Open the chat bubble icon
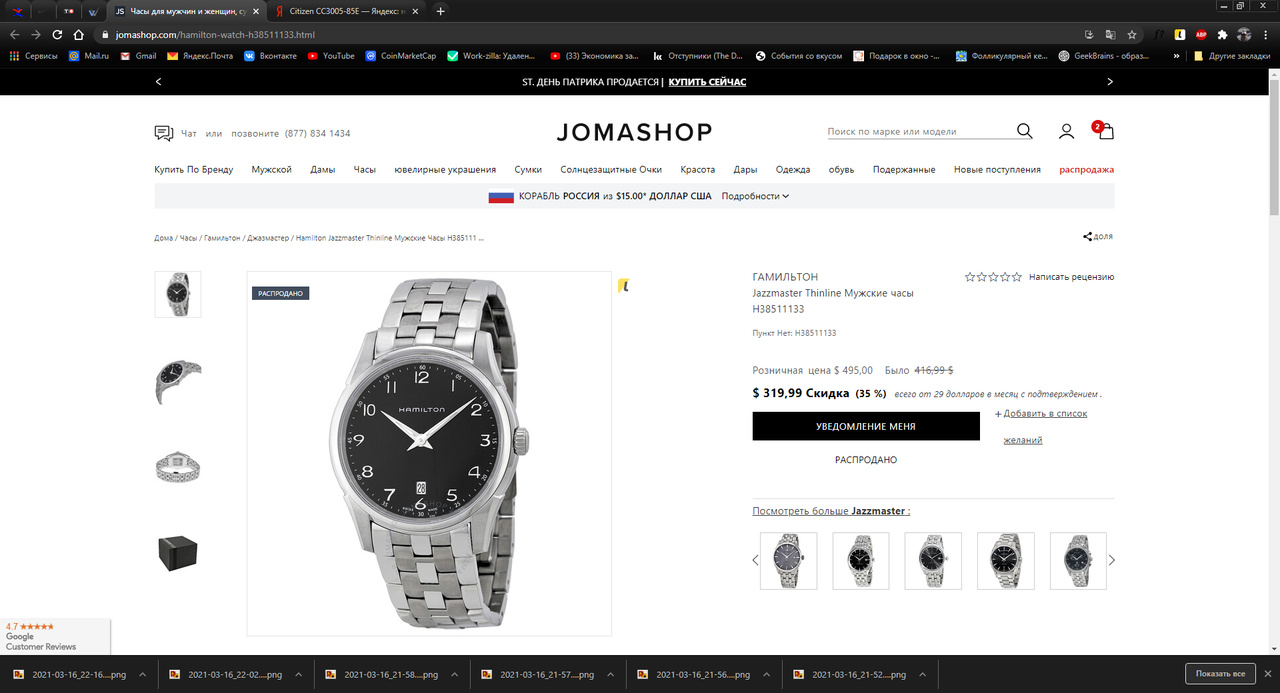The width and height of the screenshot is (1280, 693). click(x=164, y=133)
